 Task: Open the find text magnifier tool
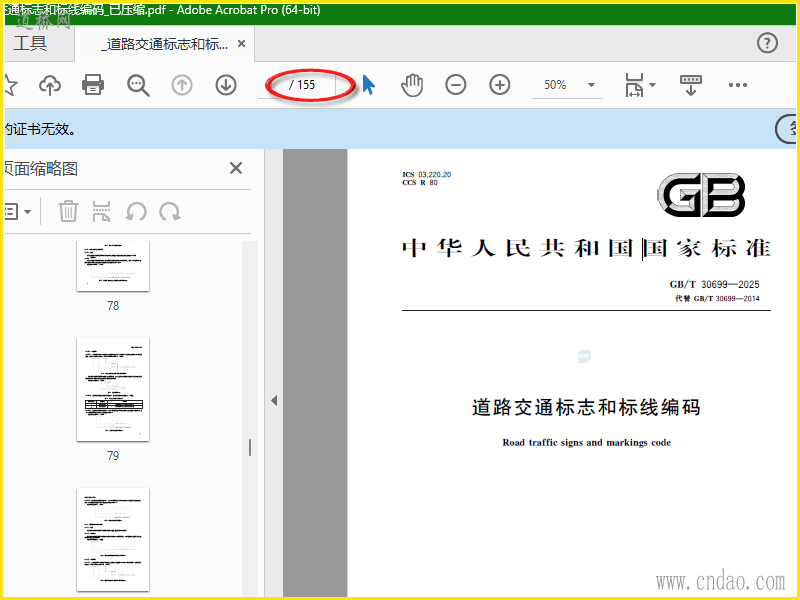click(138, 85)
